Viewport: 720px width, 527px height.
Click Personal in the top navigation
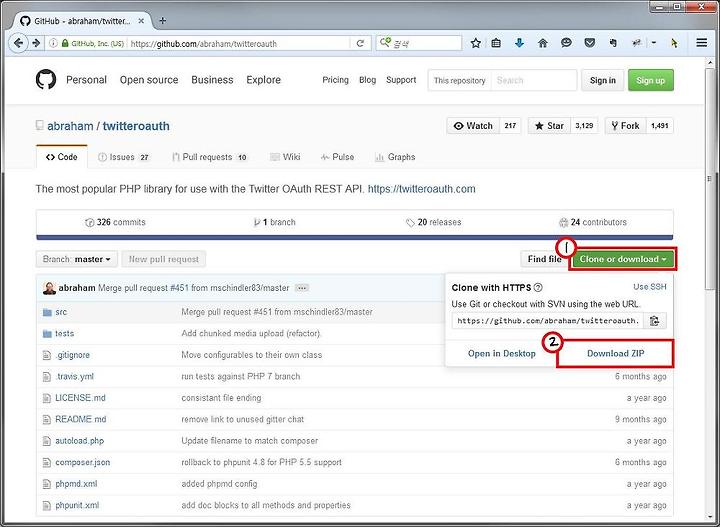pos(86,80)
